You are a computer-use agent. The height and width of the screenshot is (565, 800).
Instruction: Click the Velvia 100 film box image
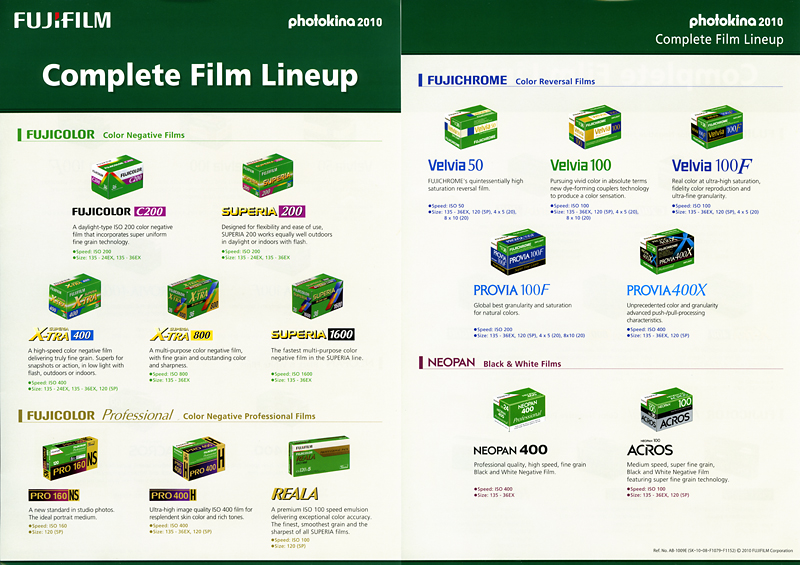click(x=595, y=127)
